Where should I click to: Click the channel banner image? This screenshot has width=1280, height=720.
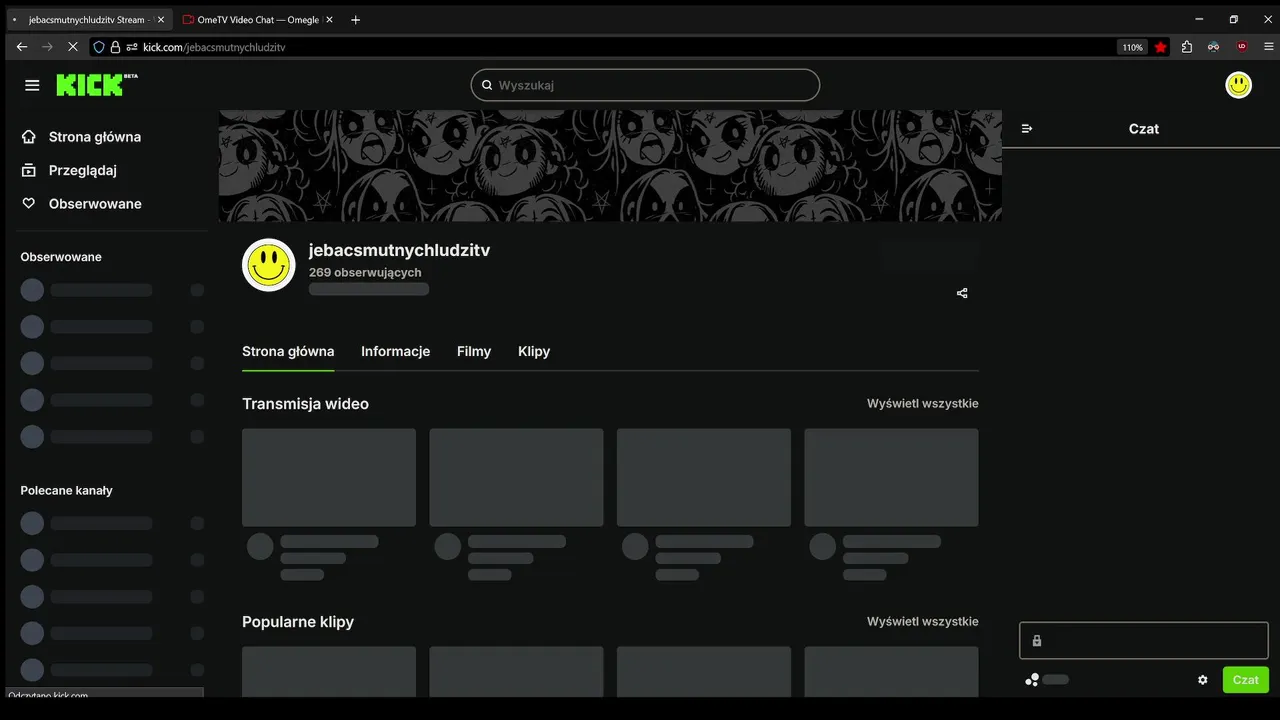point(610,166)
